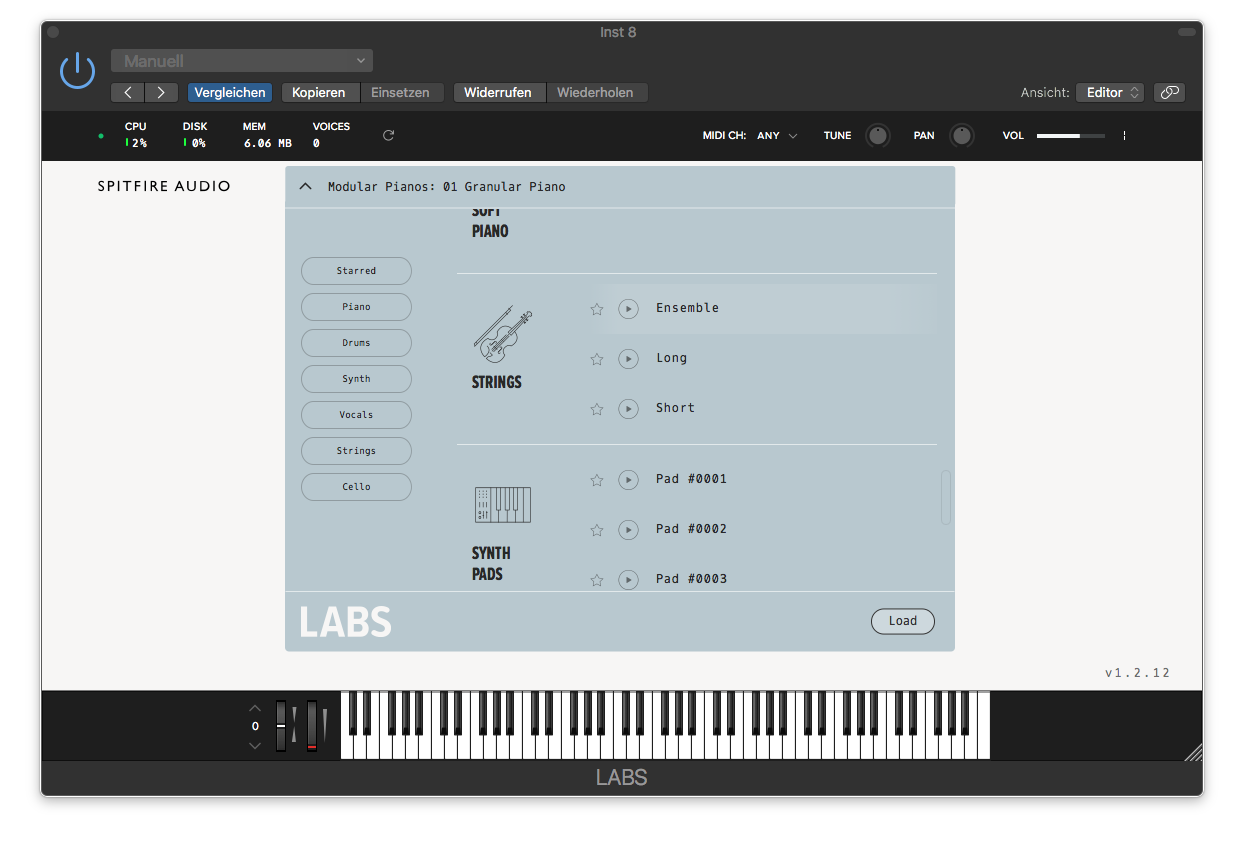Click the modulation wheel
Image resolution: width=1244 pixels, height=857 pixels.
[312, 726]
